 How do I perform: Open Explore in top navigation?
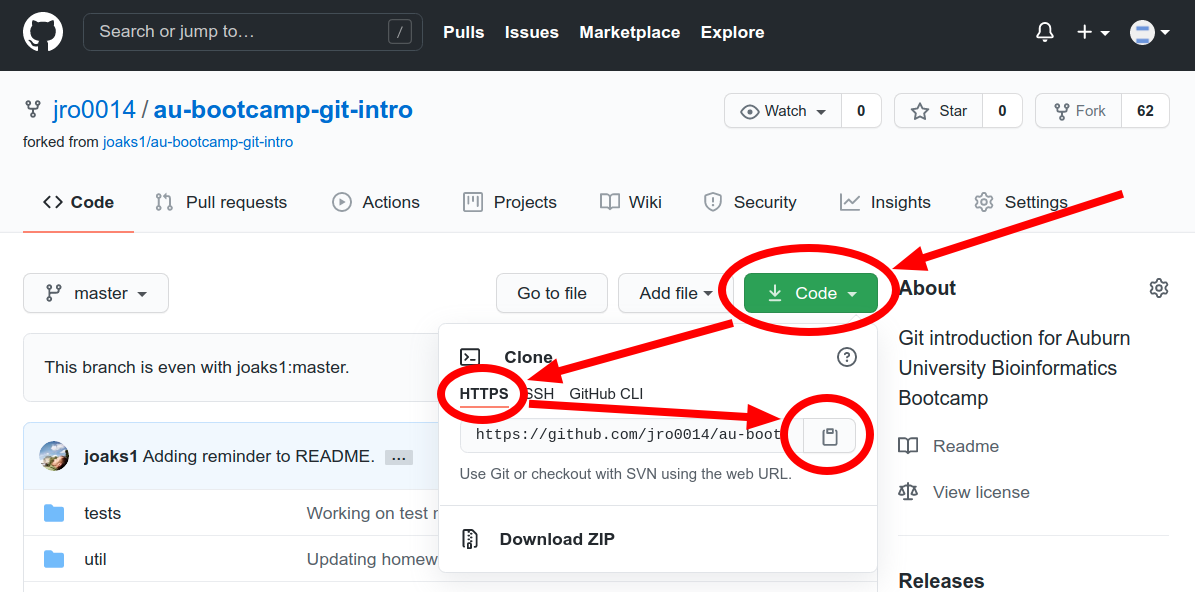pyautogui.click(x=732, y=32)
